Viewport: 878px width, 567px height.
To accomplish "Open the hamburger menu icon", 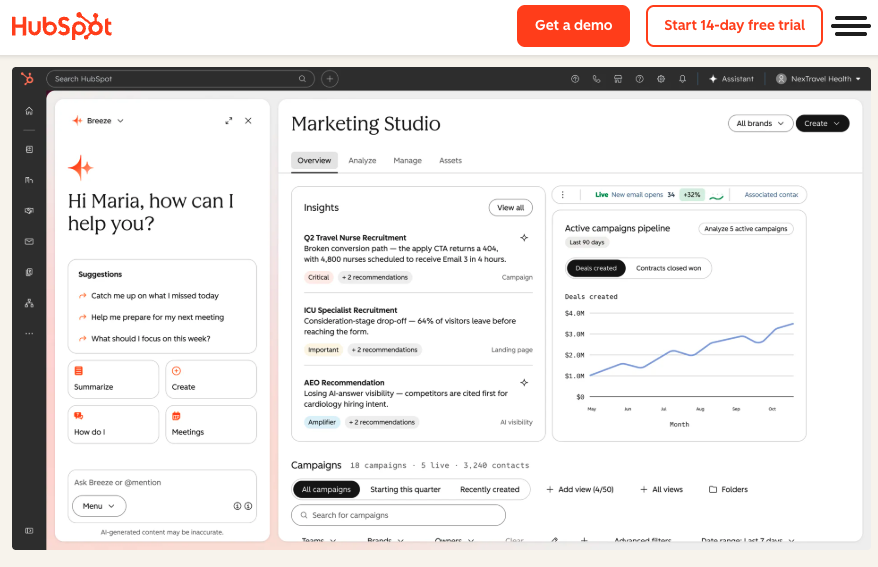I will click(851, 26).
